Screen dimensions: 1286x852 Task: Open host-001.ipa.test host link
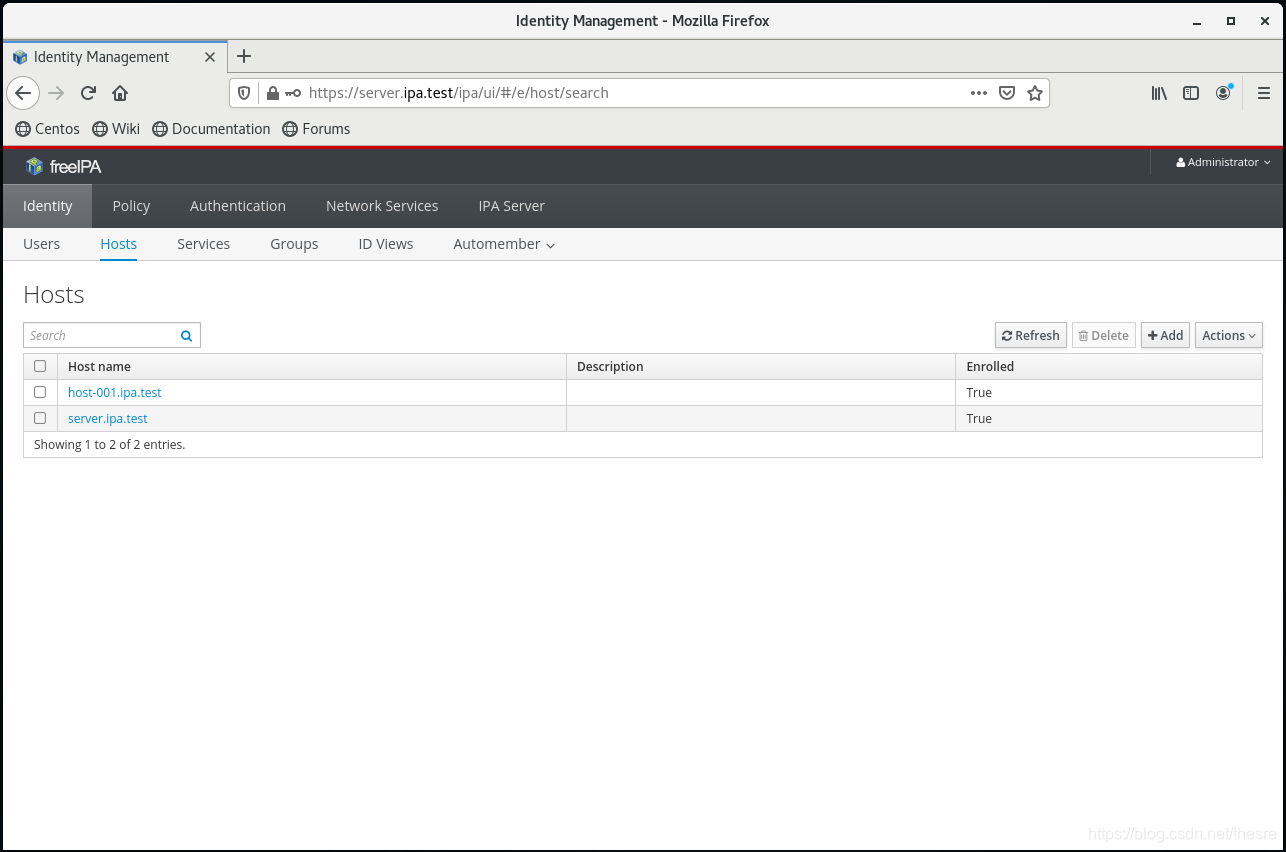(115, 393)
